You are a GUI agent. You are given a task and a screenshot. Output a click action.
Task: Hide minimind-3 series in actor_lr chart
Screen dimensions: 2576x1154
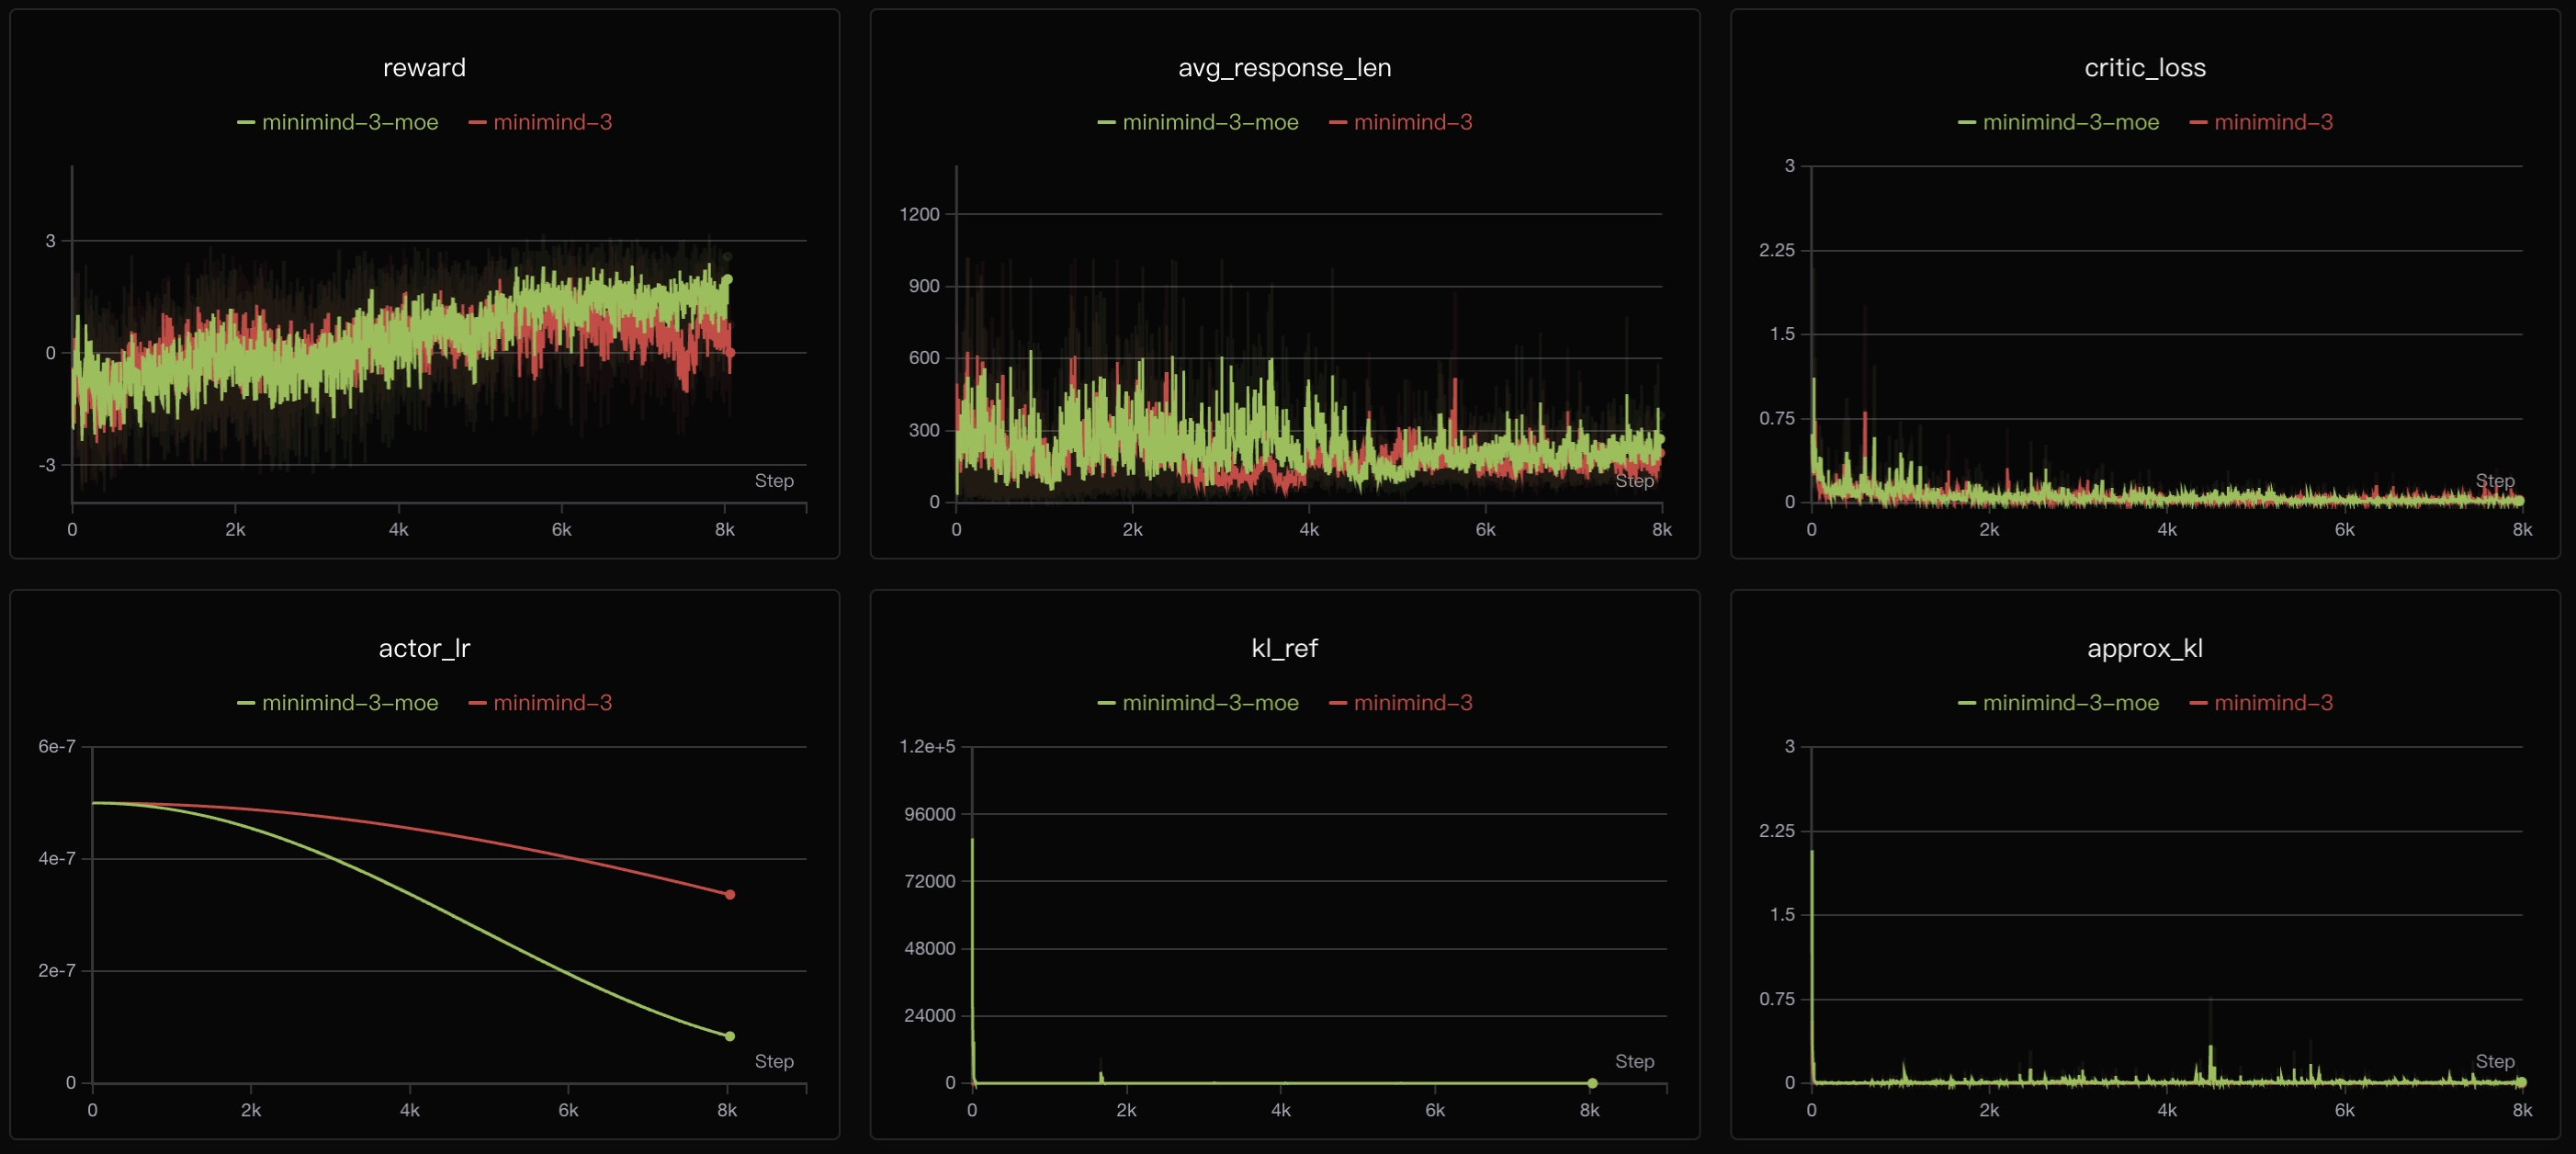tap(551, 703)
